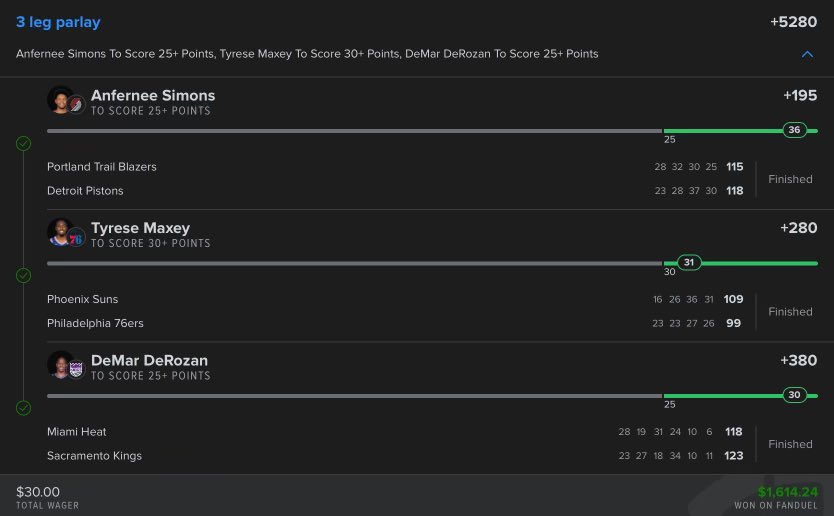Select the Portland Trail Blazers score row
834x516 pixels.
click(x=395, y=167)
